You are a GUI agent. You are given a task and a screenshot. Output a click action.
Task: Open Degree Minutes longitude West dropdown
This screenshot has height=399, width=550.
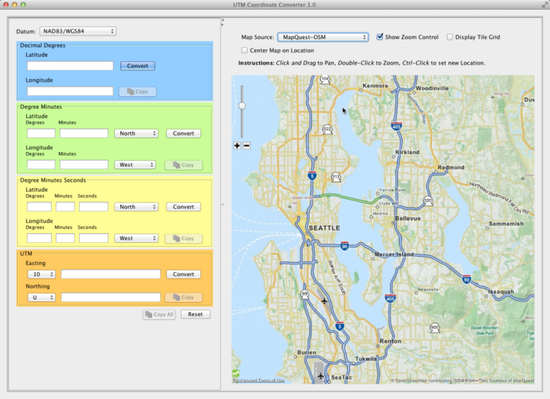click(135, 165)
